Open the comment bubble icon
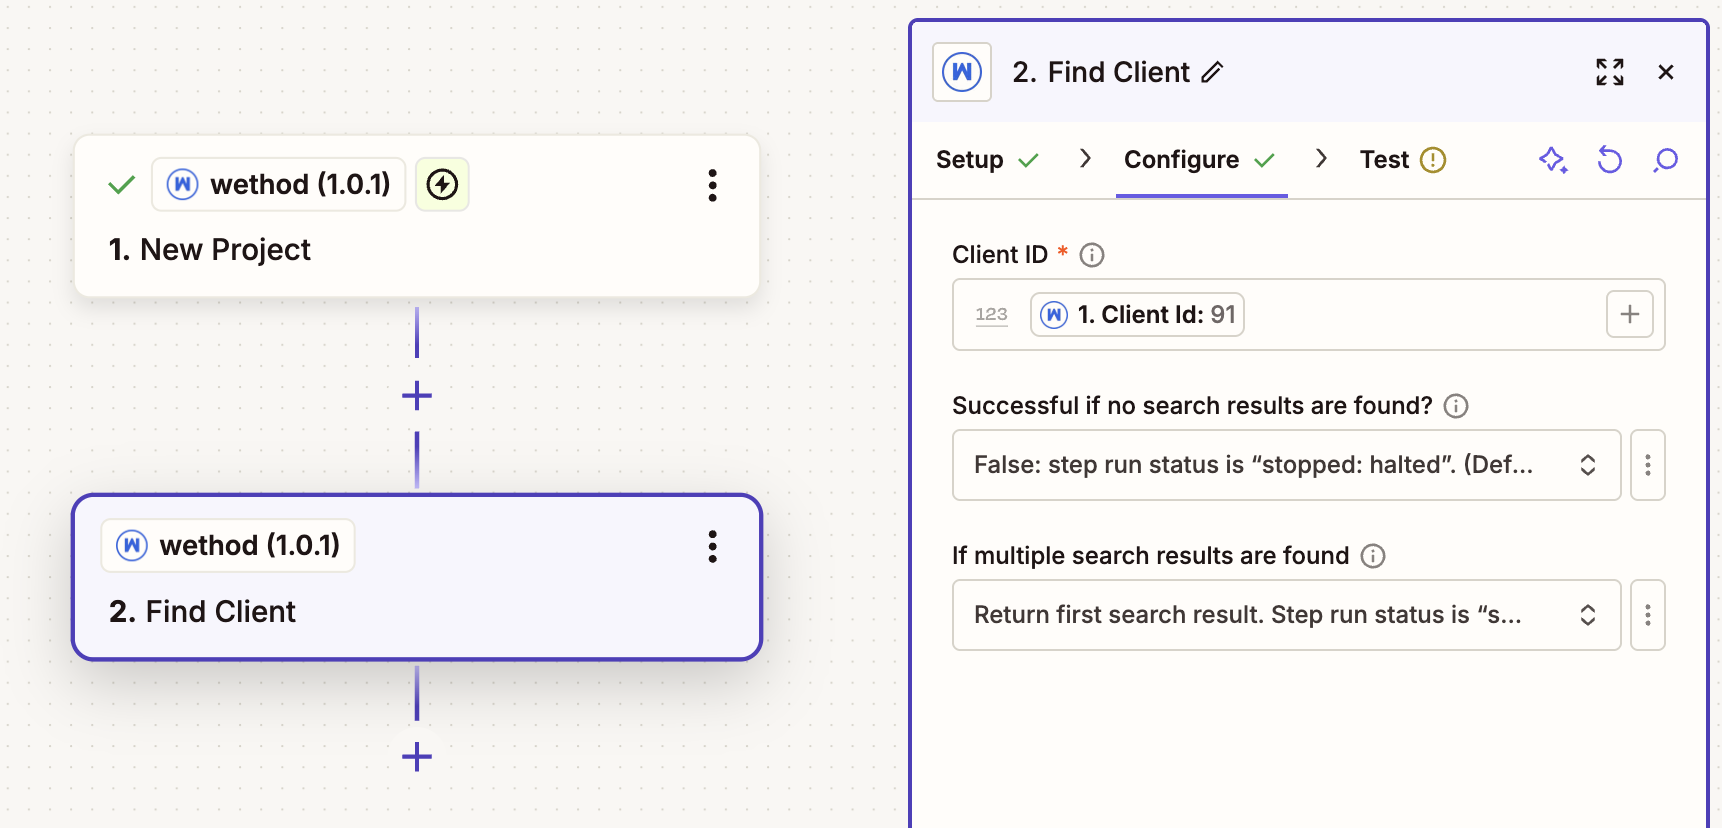 tap(1665, 160)
